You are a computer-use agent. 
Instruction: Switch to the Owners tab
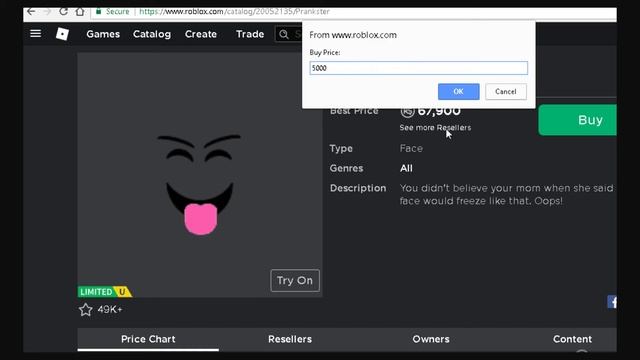pyautogui.click(x=431, y=339)
